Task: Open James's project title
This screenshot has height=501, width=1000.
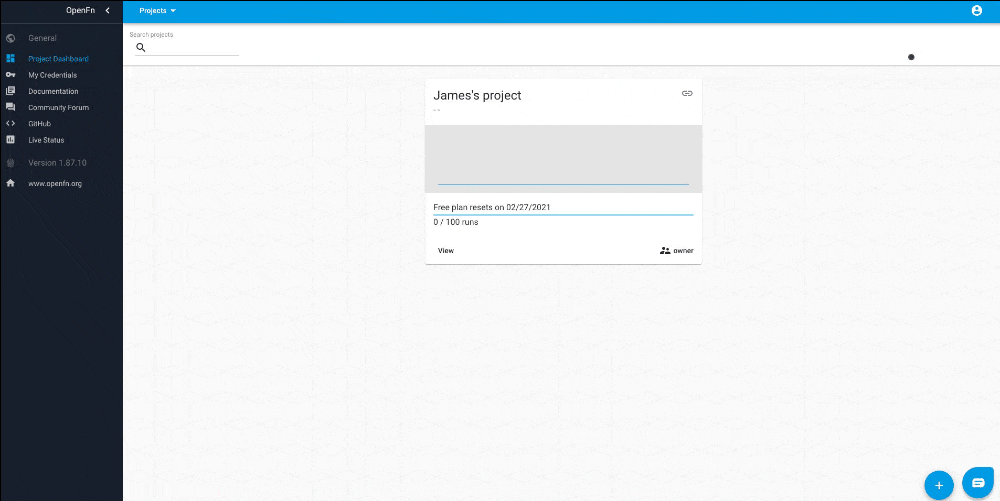Action: point(477,96)
